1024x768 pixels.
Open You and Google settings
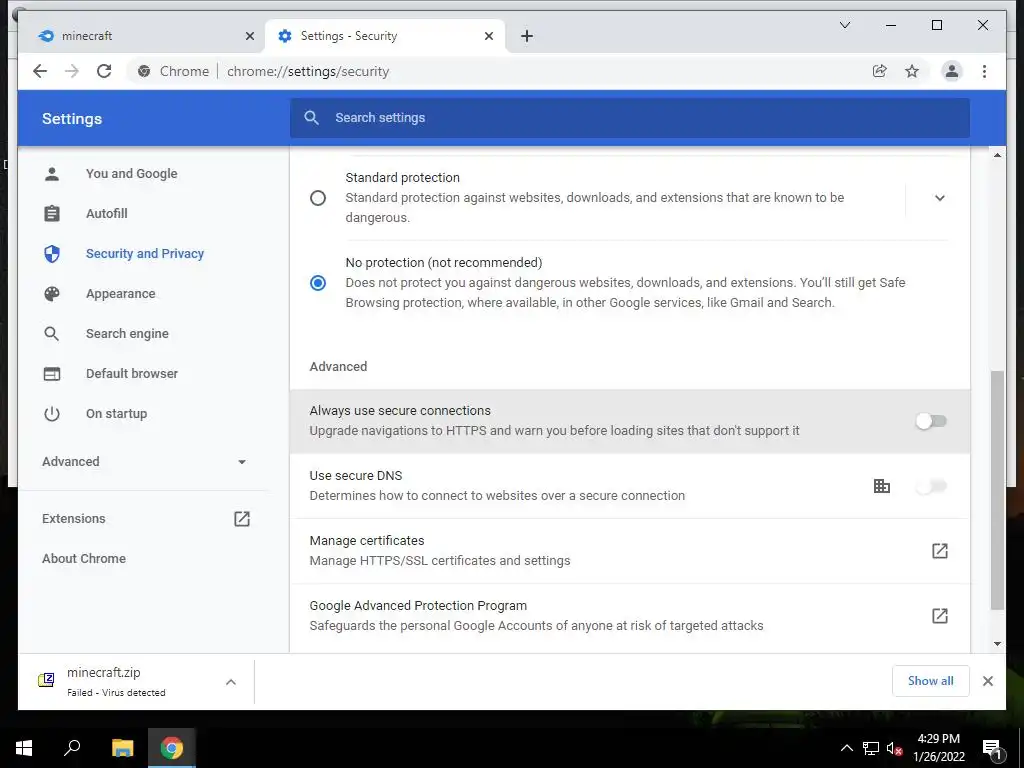click(131, 174)
